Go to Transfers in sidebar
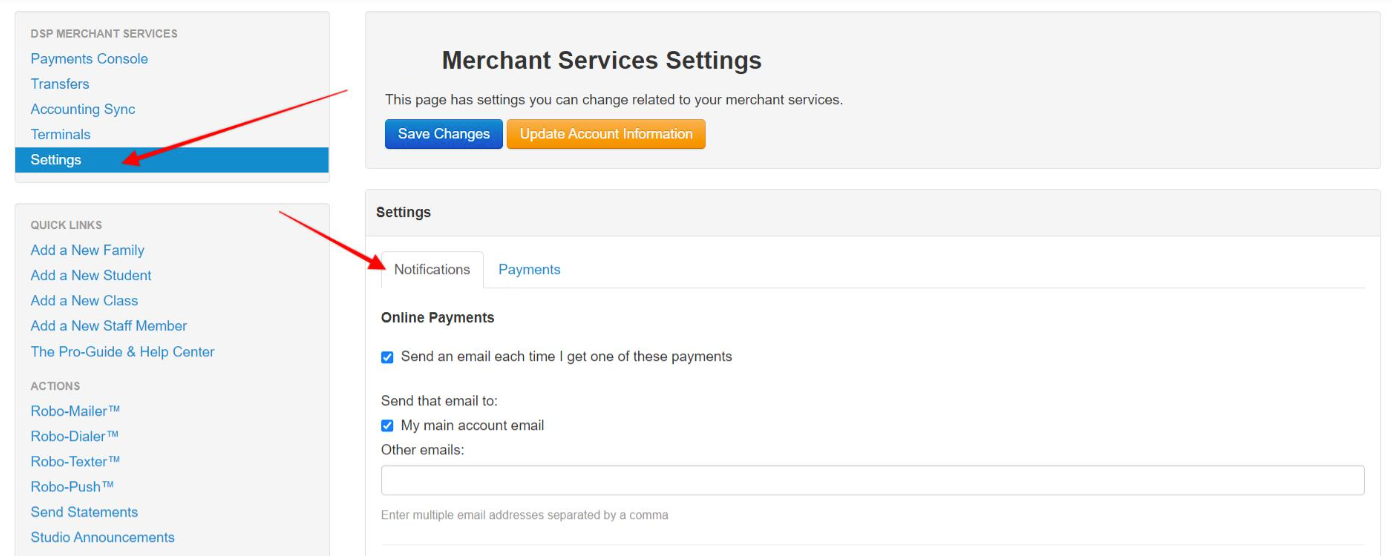1392x556 pixels. 60,84
